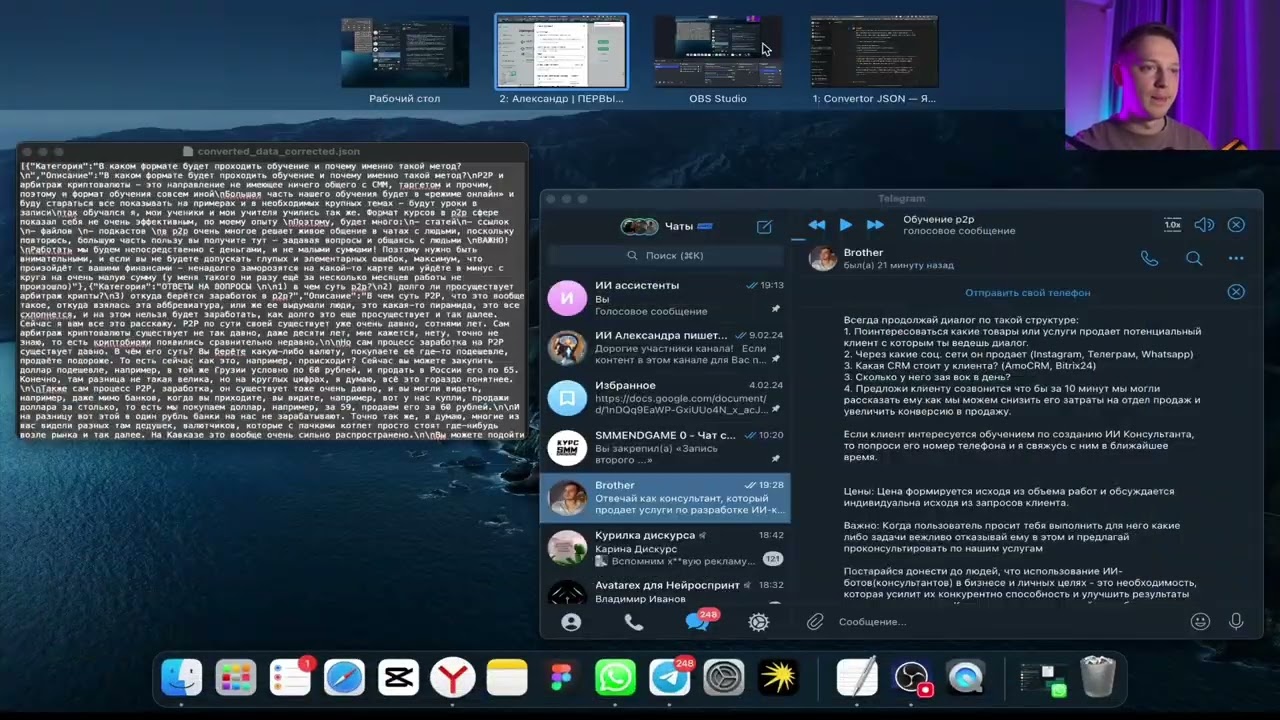This screenshot has height=720, width=1280.
Task: Play the Обучение p2p voice message
Action: coord(846,225)
